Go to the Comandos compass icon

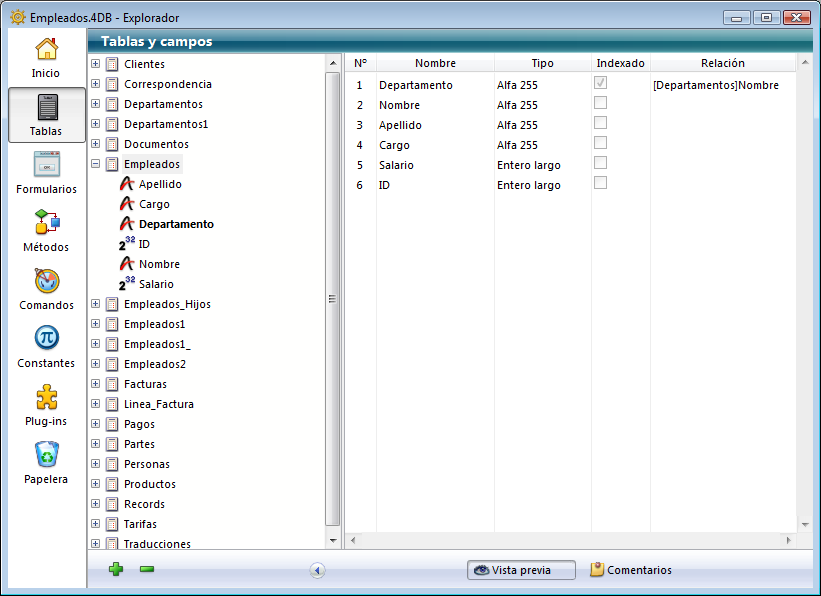tap(46, 281)
